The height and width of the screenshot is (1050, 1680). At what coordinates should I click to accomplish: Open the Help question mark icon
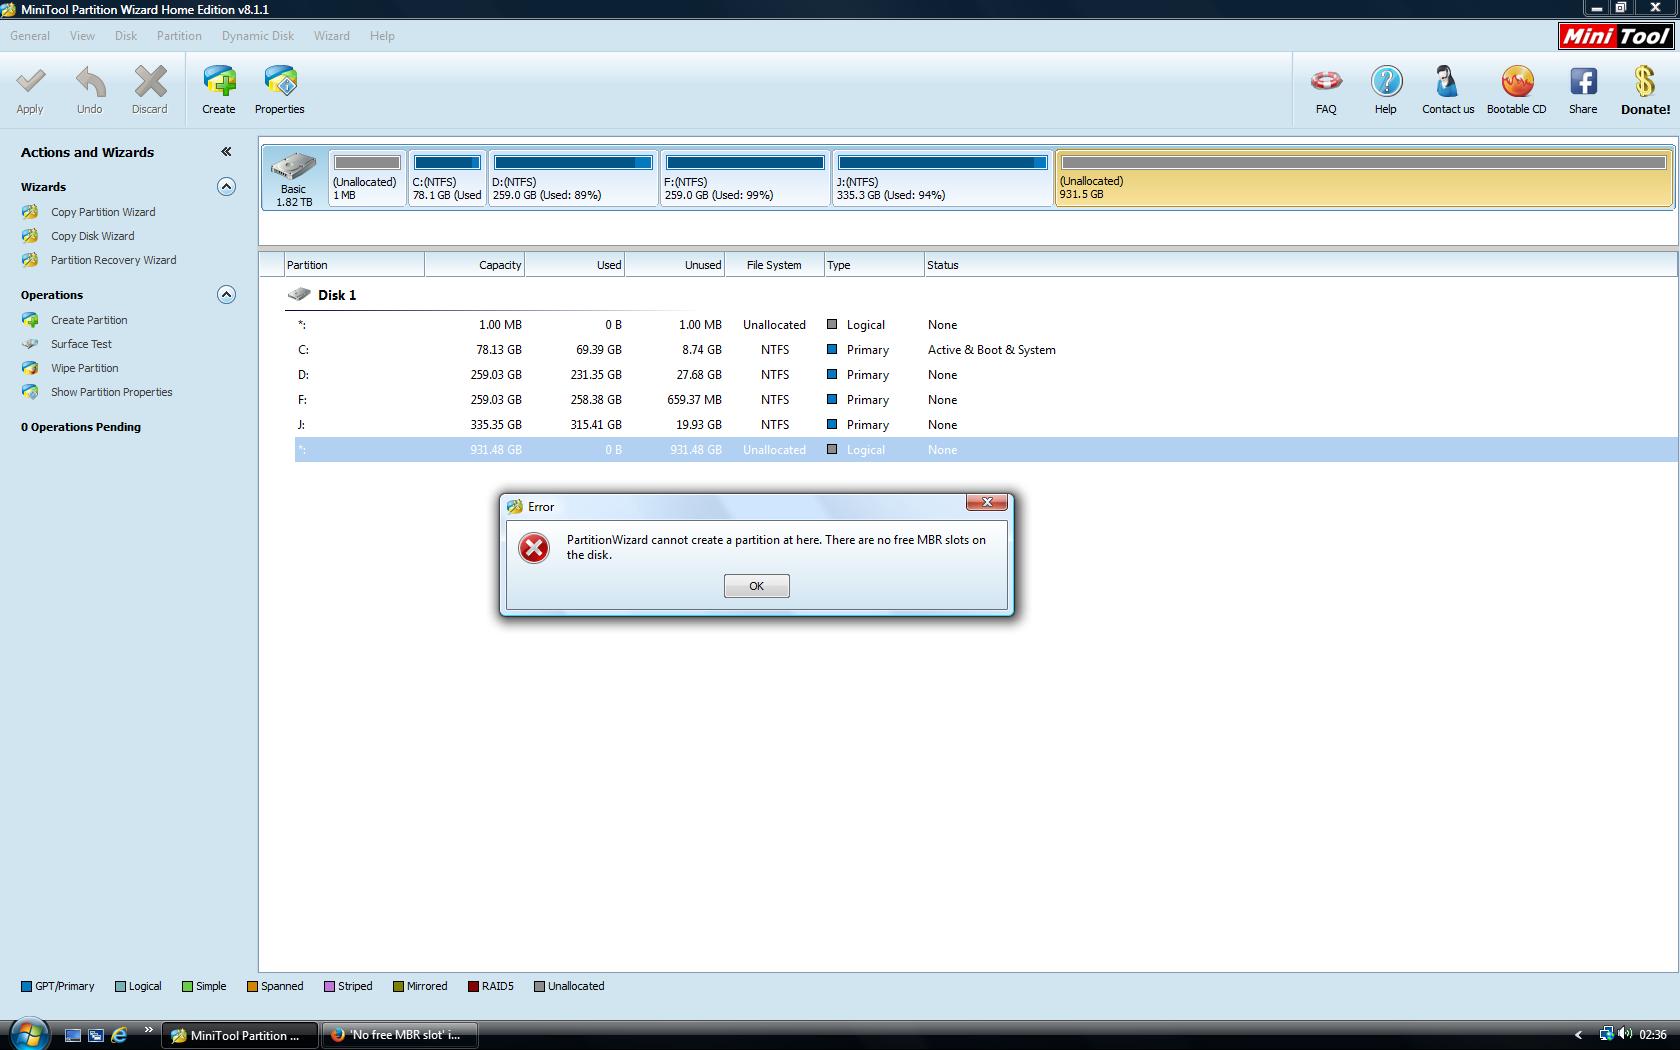[1386, 81]
